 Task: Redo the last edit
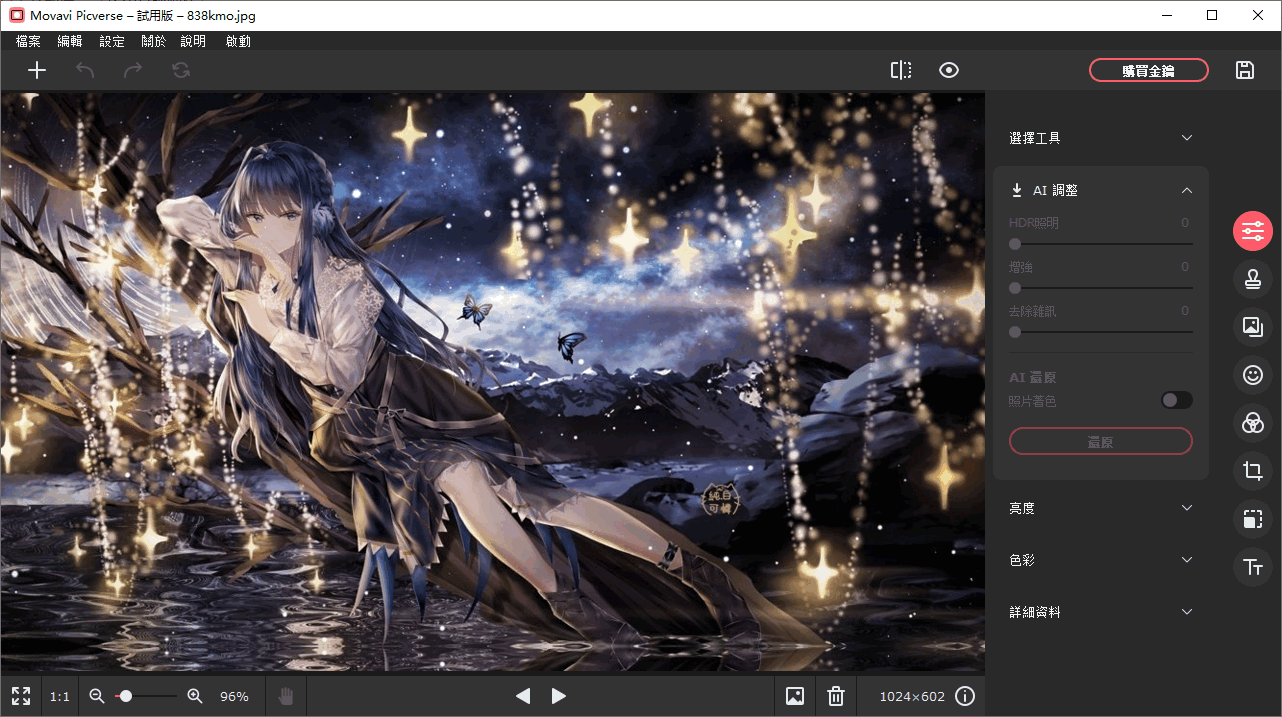click(x=133, y=70)
